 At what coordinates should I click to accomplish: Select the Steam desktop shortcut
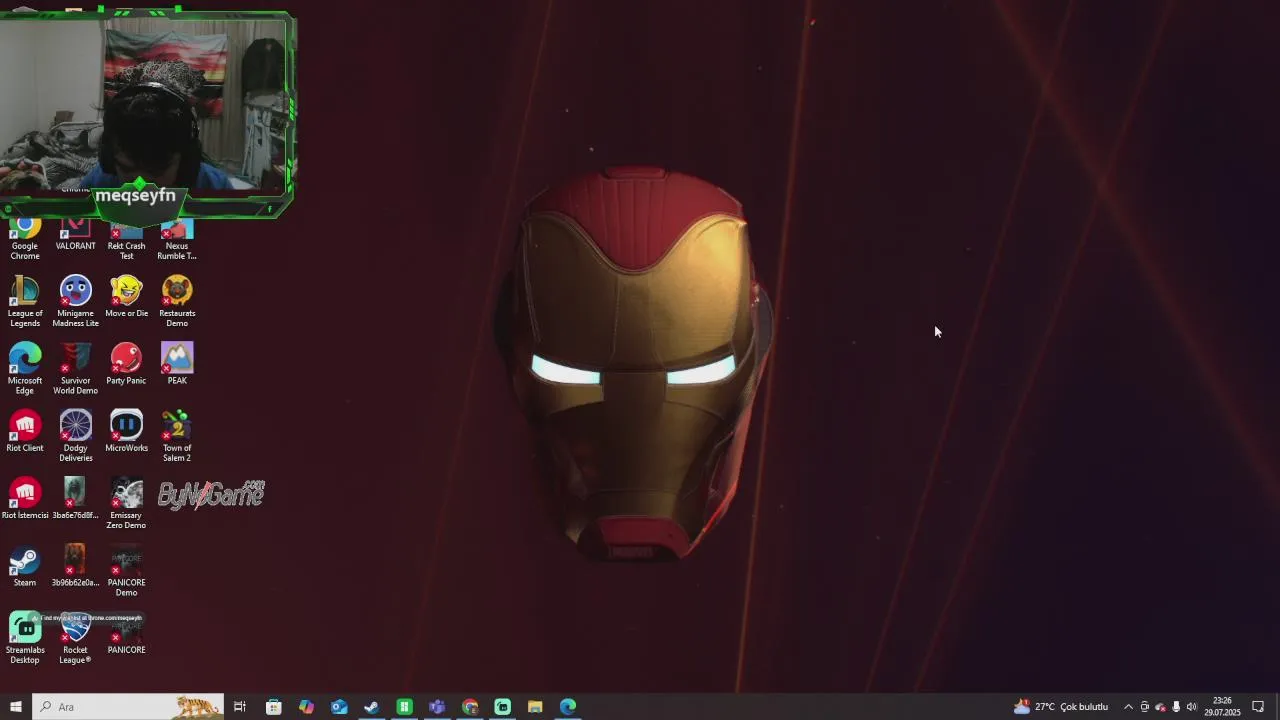(25, 565)
